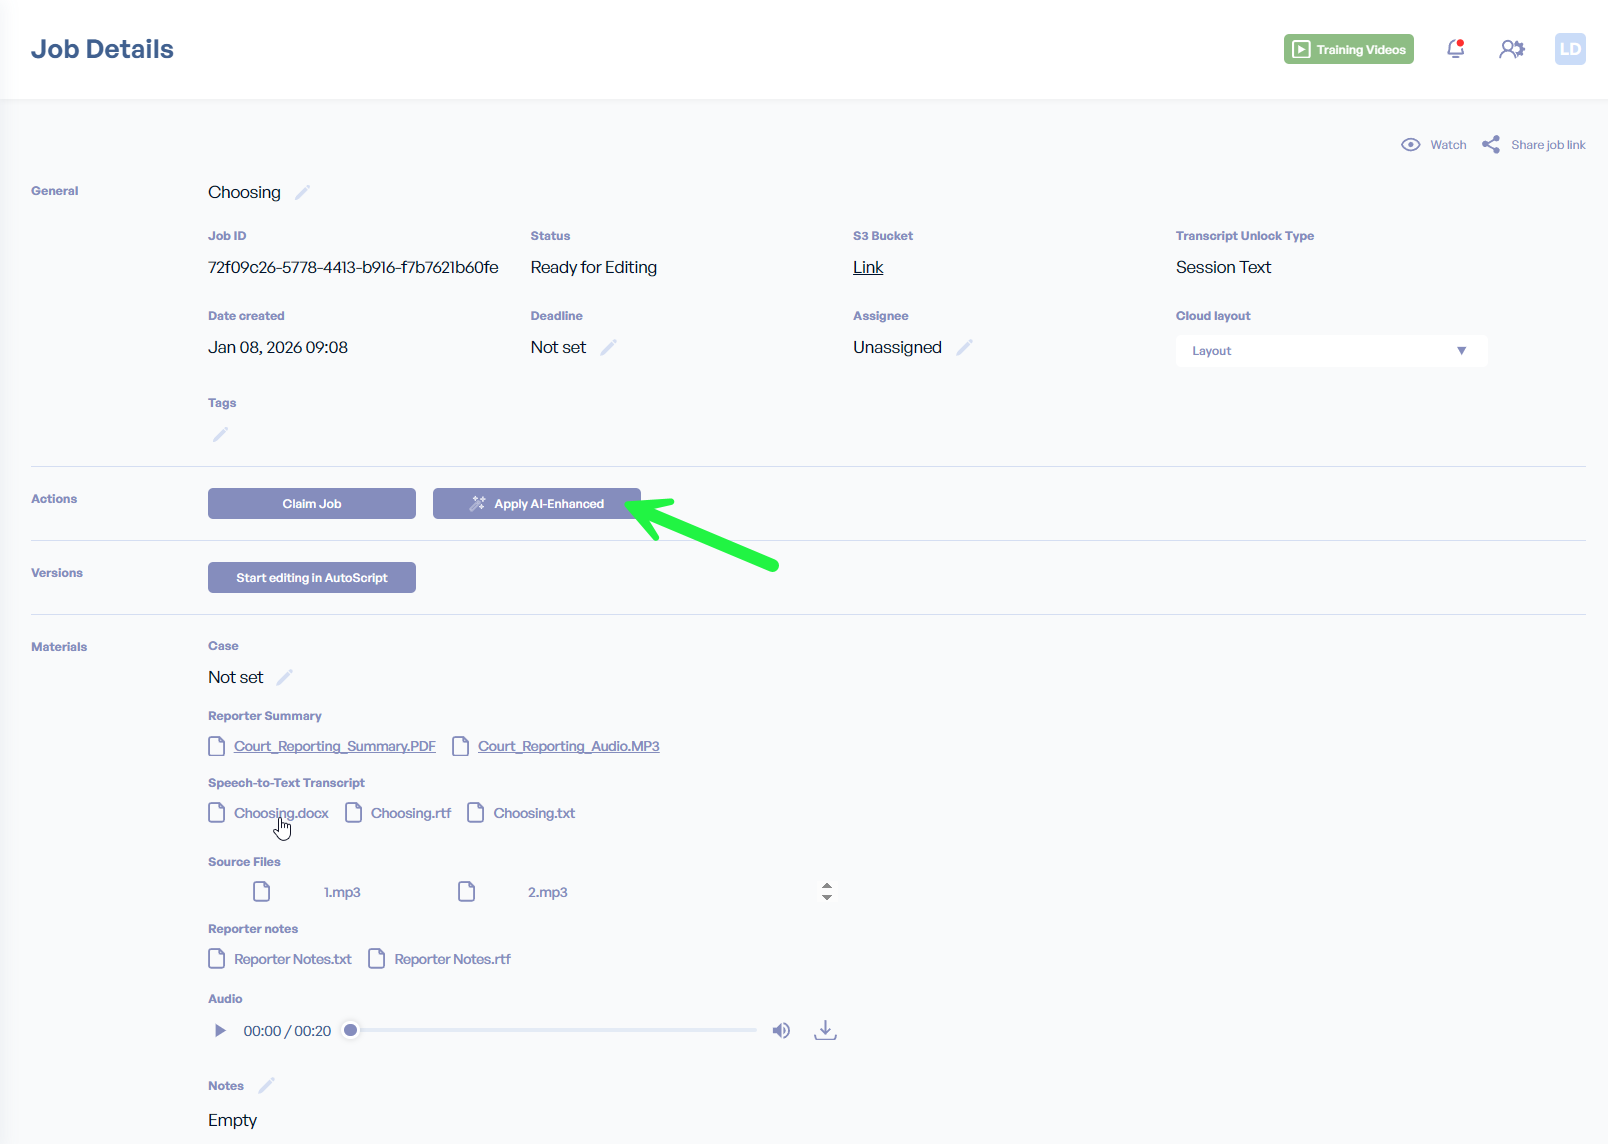The width and height of the screenshot is (1608, 1144).
Task: Expand the Cloud layout dropdown
Action: coord(1330,351)
